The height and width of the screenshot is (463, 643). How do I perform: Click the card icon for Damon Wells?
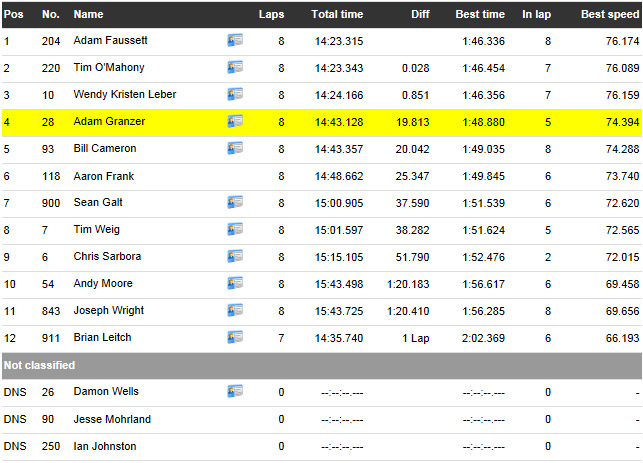(x=235, y=392)
